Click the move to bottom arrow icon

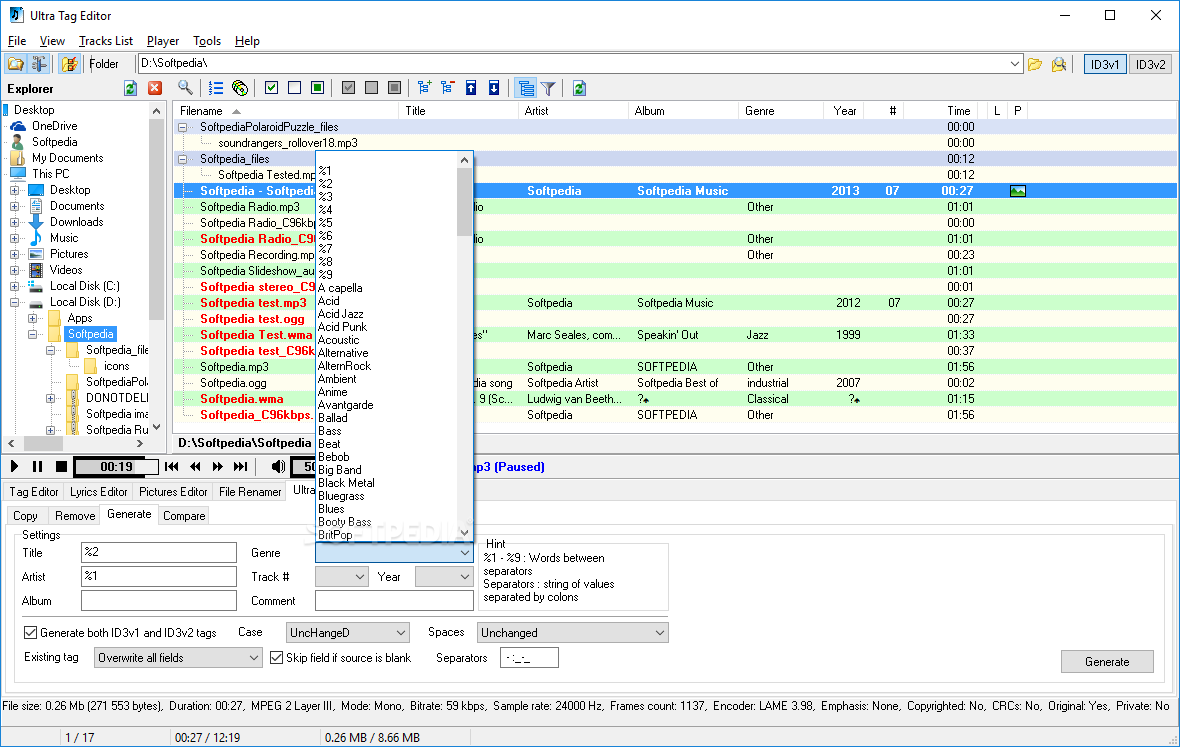click(494, 88)
